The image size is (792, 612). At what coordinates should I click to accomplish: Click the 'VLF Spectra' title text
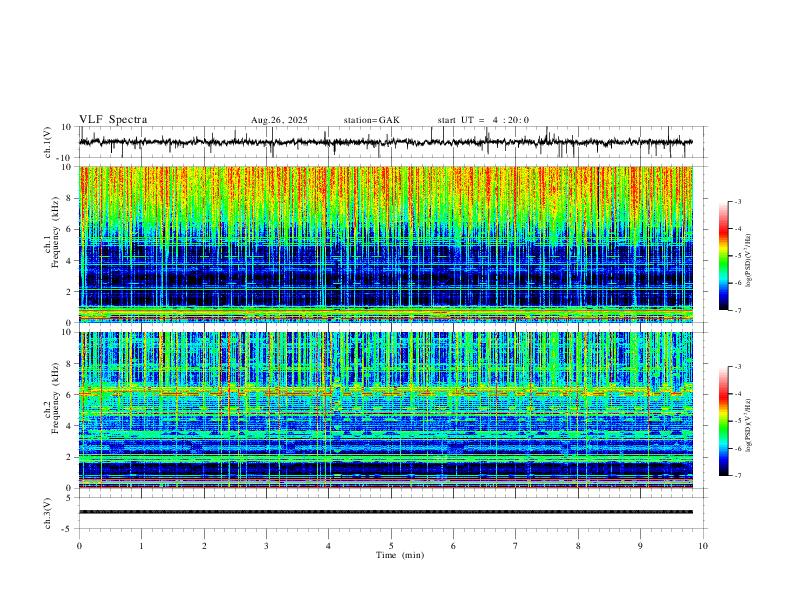pyautogui.click(x=113, y=120)
